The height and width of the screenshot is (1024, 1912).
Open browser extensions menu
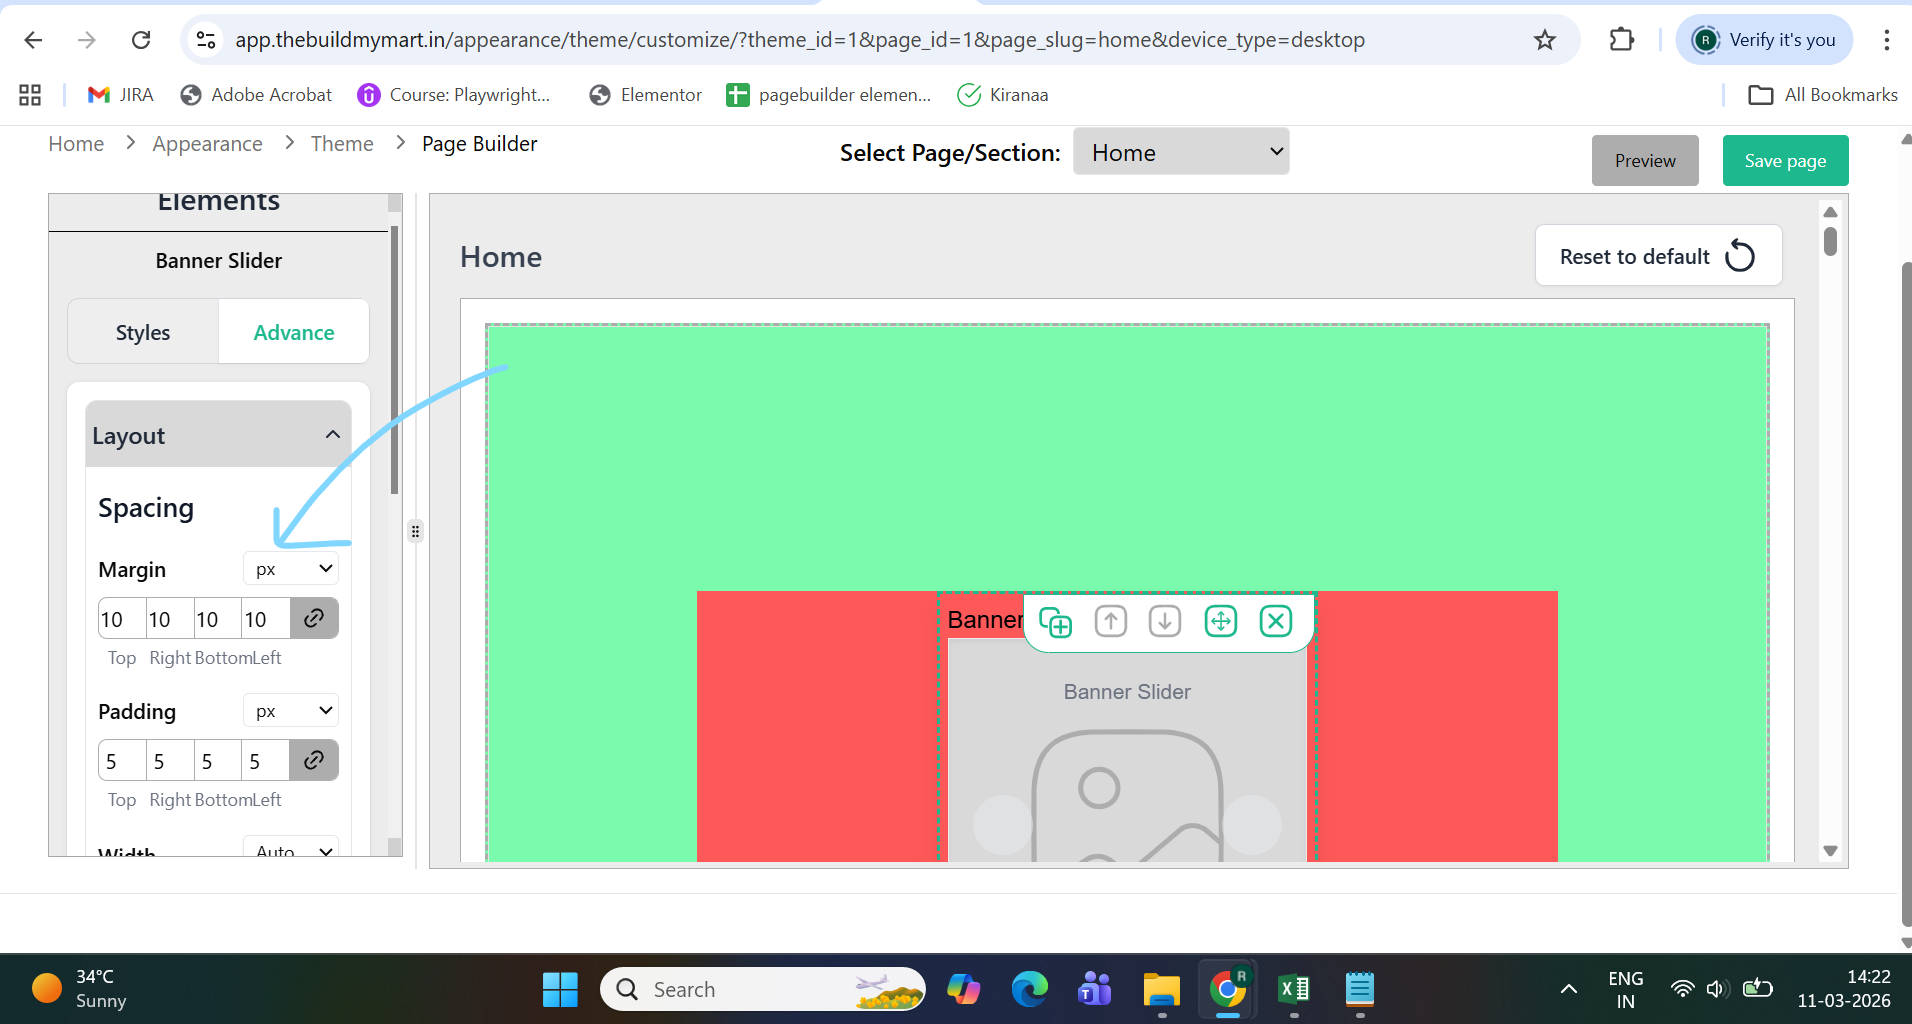click(1622, 40)
